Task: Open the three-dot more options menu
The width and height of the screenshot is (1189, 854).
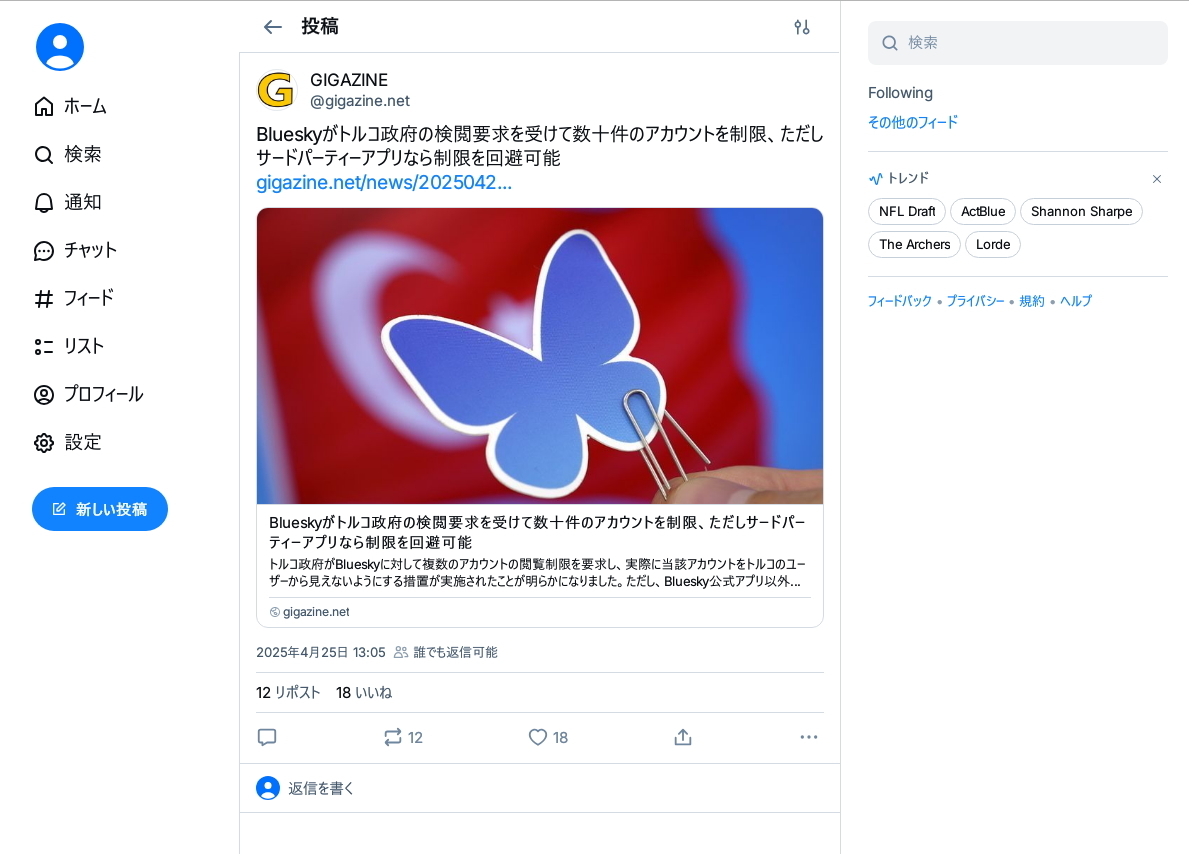Action: 809,737
